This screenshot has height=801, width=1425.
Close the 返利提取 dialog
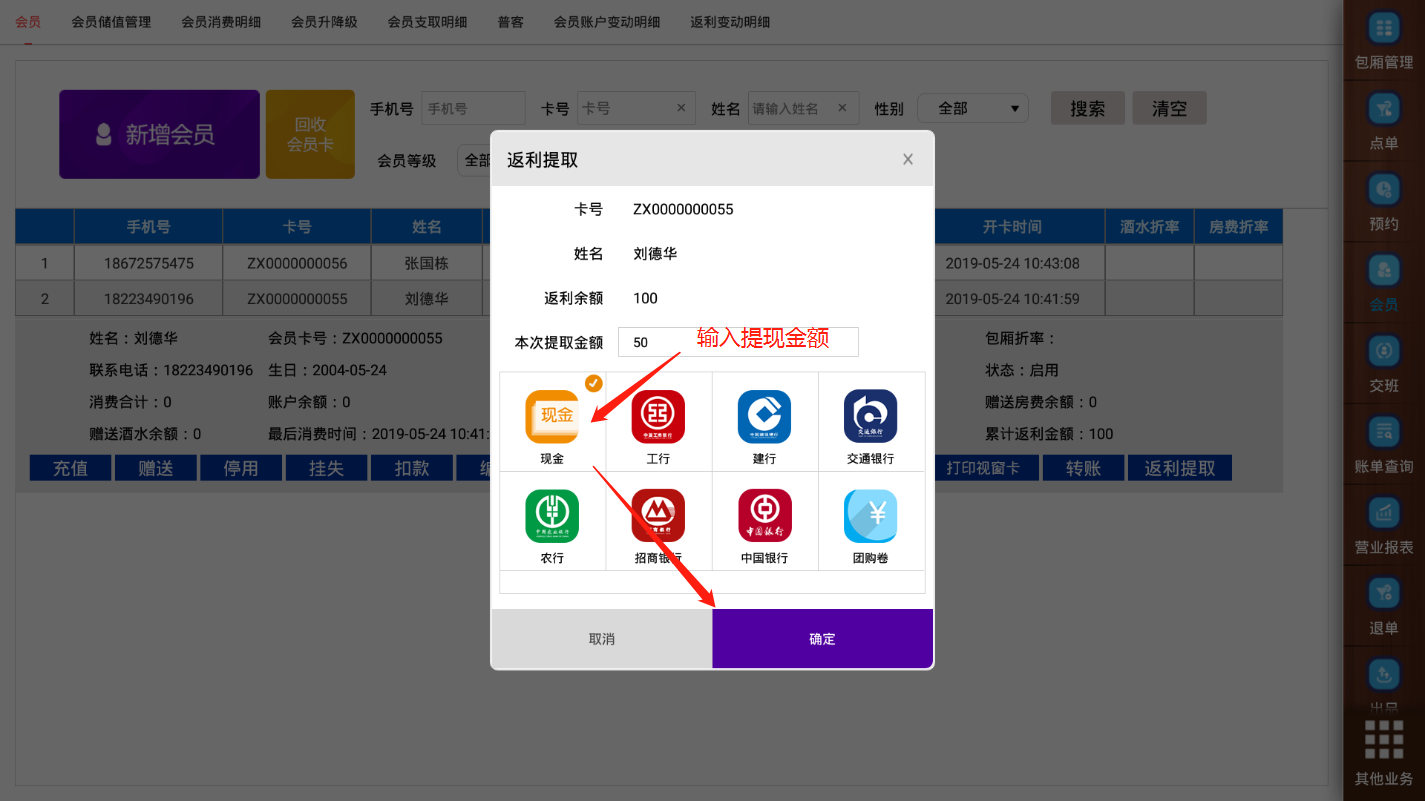908,159
